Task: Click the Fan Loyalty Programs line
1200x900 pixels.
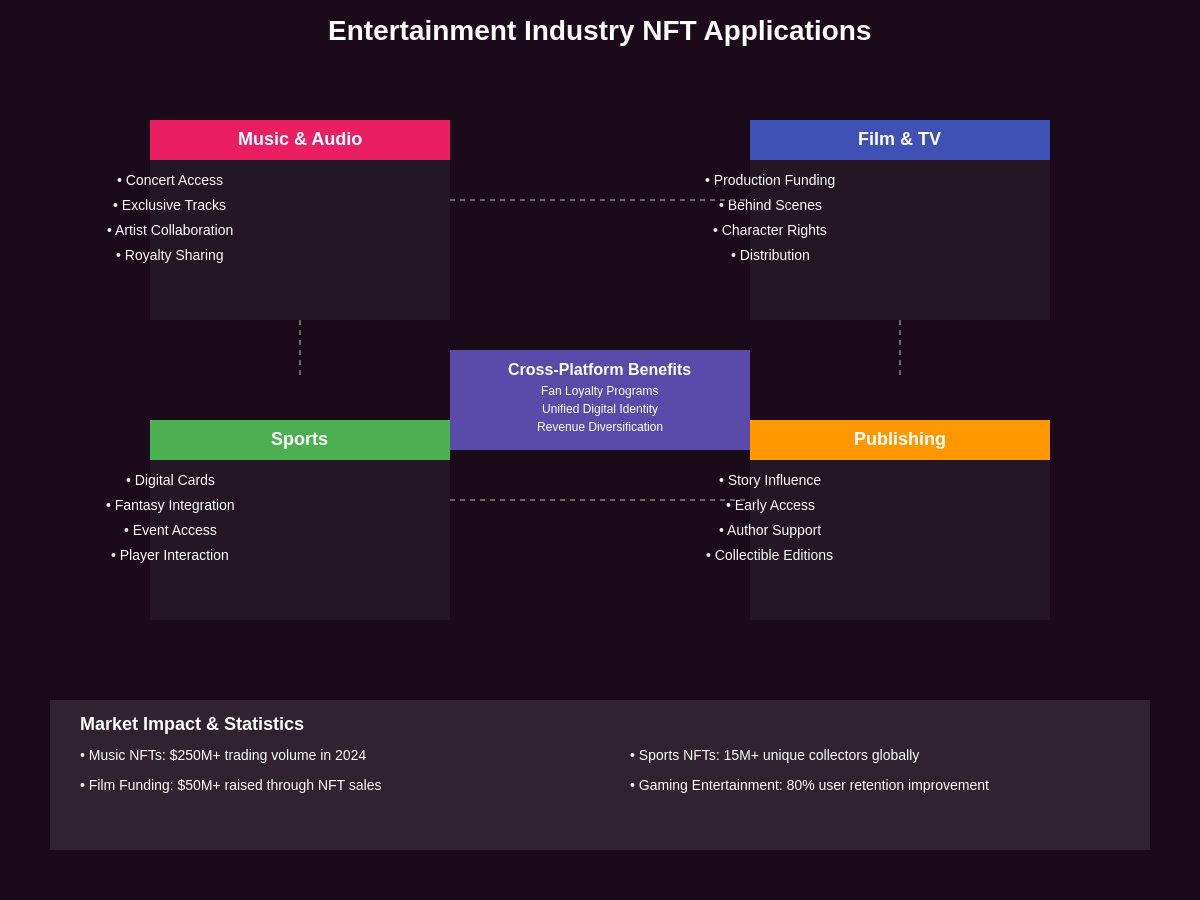Action: click(x=600, y=391)
